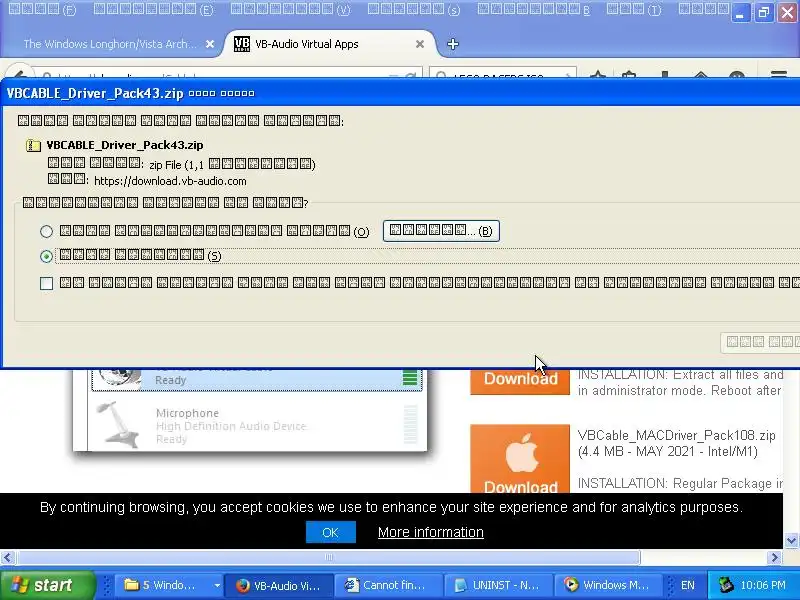Click the Windows M... media player taskbar button
The image size is (800, 600).
[x=608, y=585]
